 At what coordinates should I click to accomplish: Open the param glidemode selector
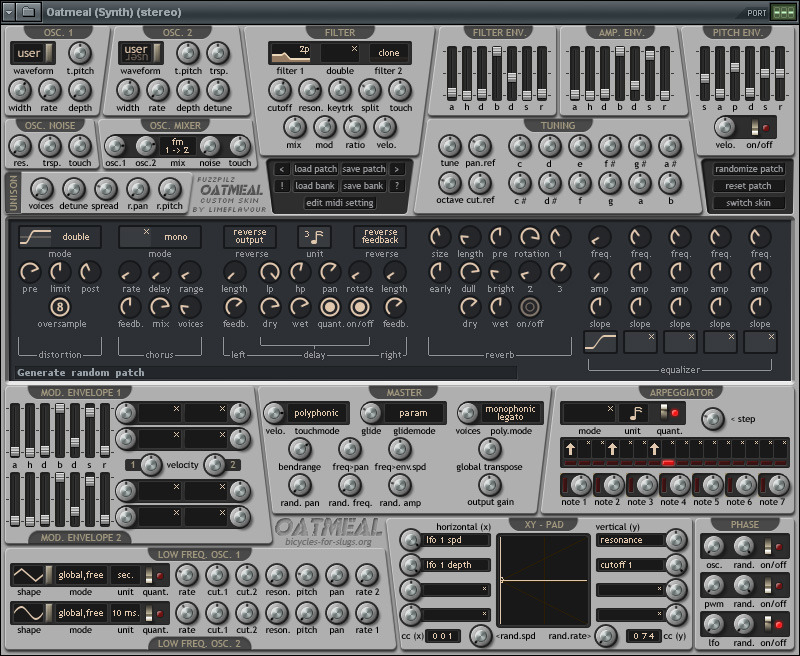(x=413, y=413)
